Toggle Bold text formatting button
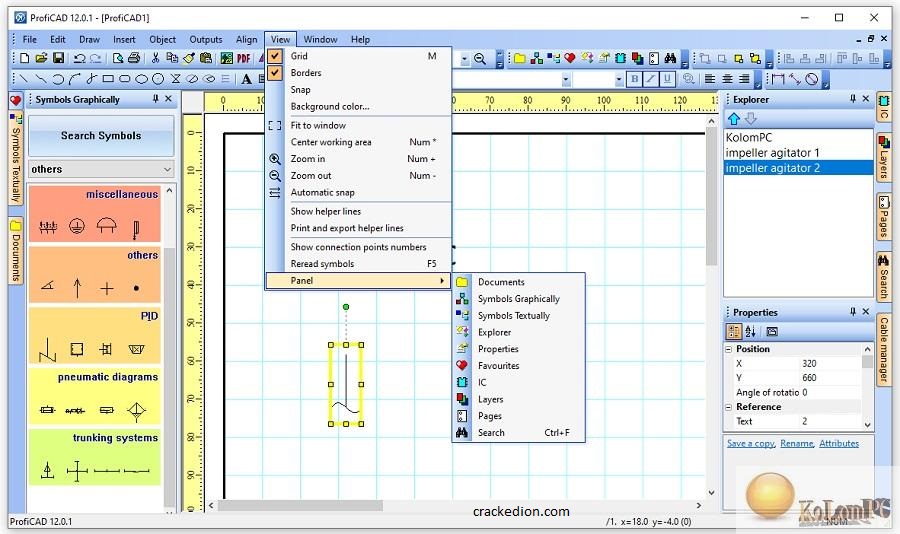 click(635, 79)
